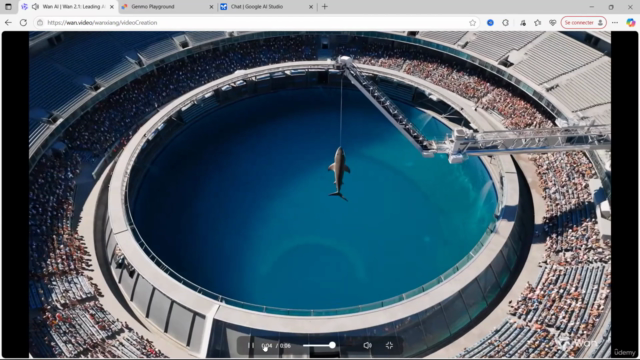Close the Google AI Studio tab

[311, 7]
